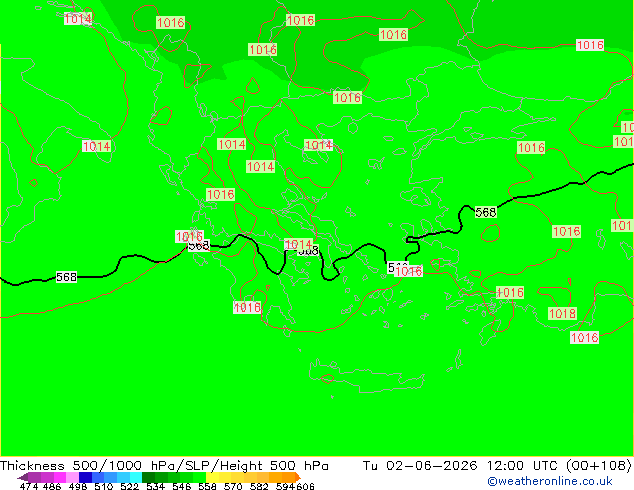Click the legend value 498

(x=78, y=486)
